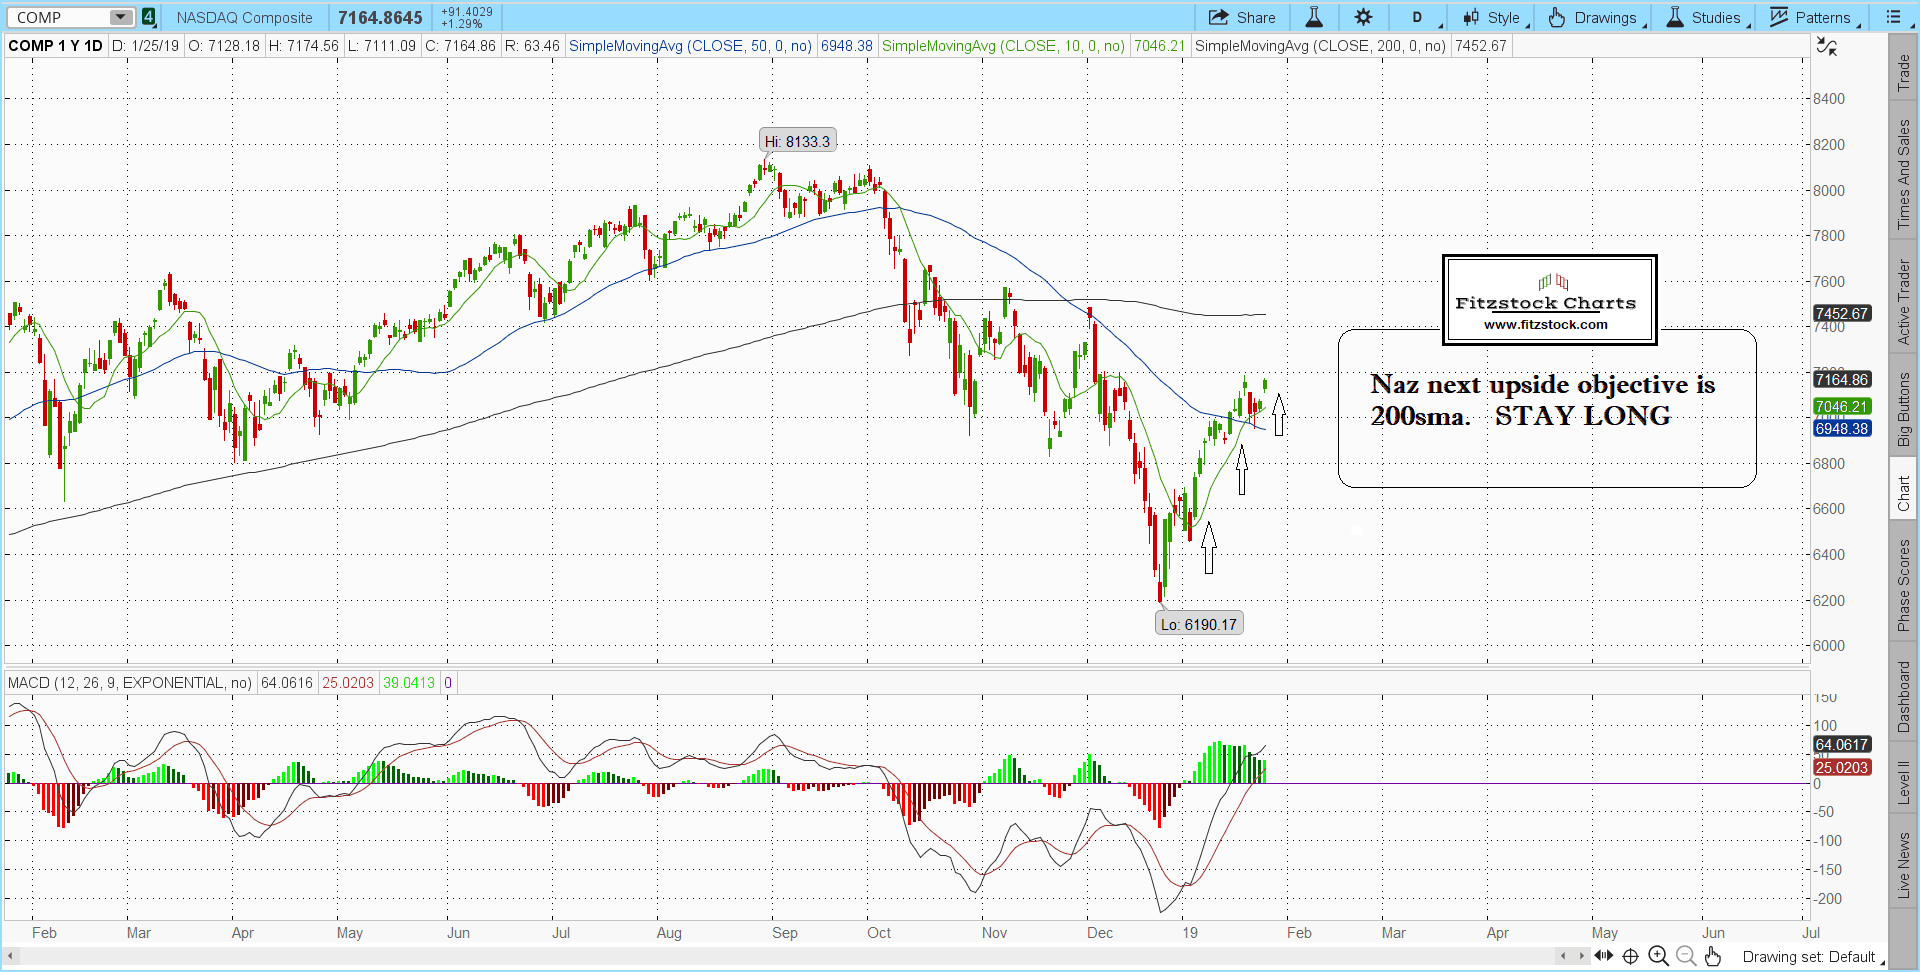
Task: Click the horizontal expand-collapse arrows icon
Action: tap(1603, 956)
